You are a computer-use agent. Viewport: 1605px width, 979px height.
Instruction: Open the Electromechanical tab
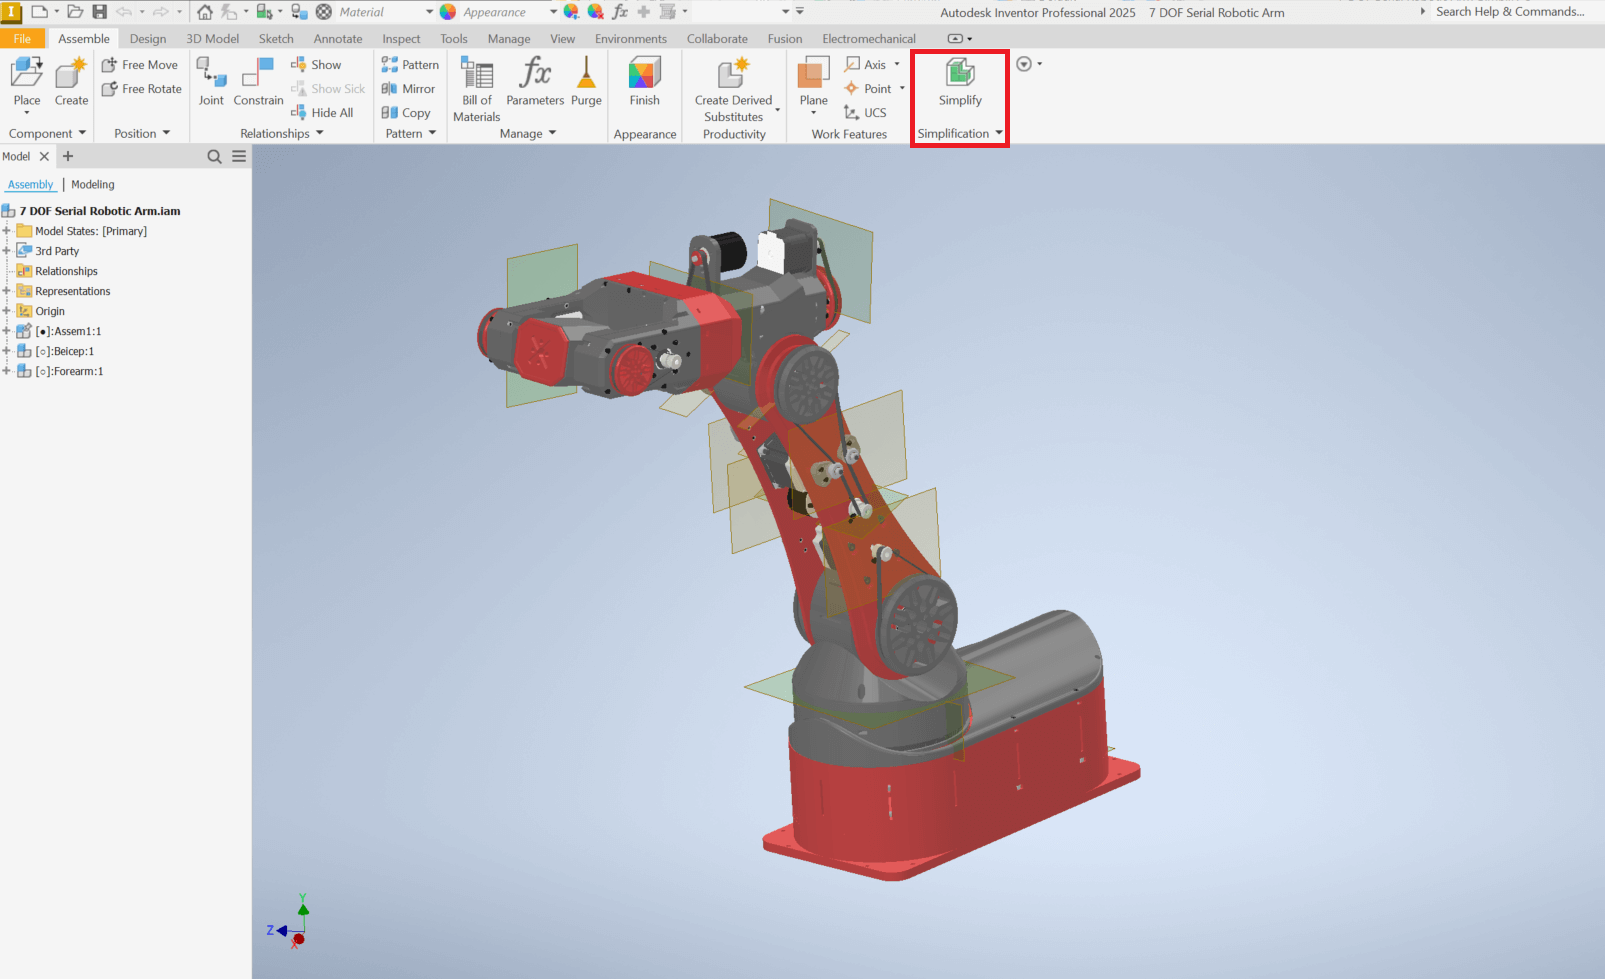[869, 39]
